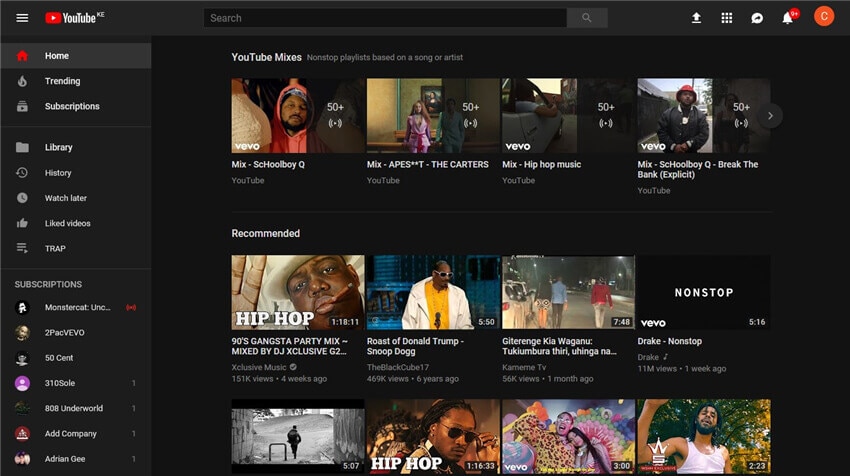
Task: Open title '90'S GANGSTA PARTY MIX'
Action: [289, 346]
